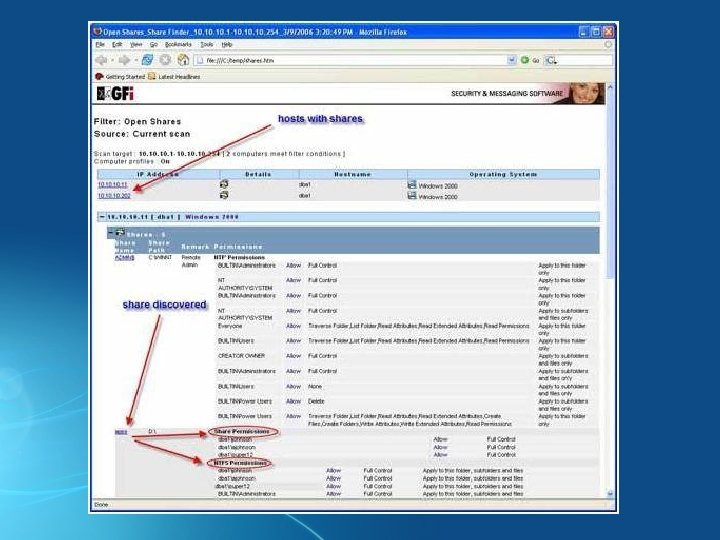Open the Help menu
The image size is (720, 540).
[x=227, y=45]
